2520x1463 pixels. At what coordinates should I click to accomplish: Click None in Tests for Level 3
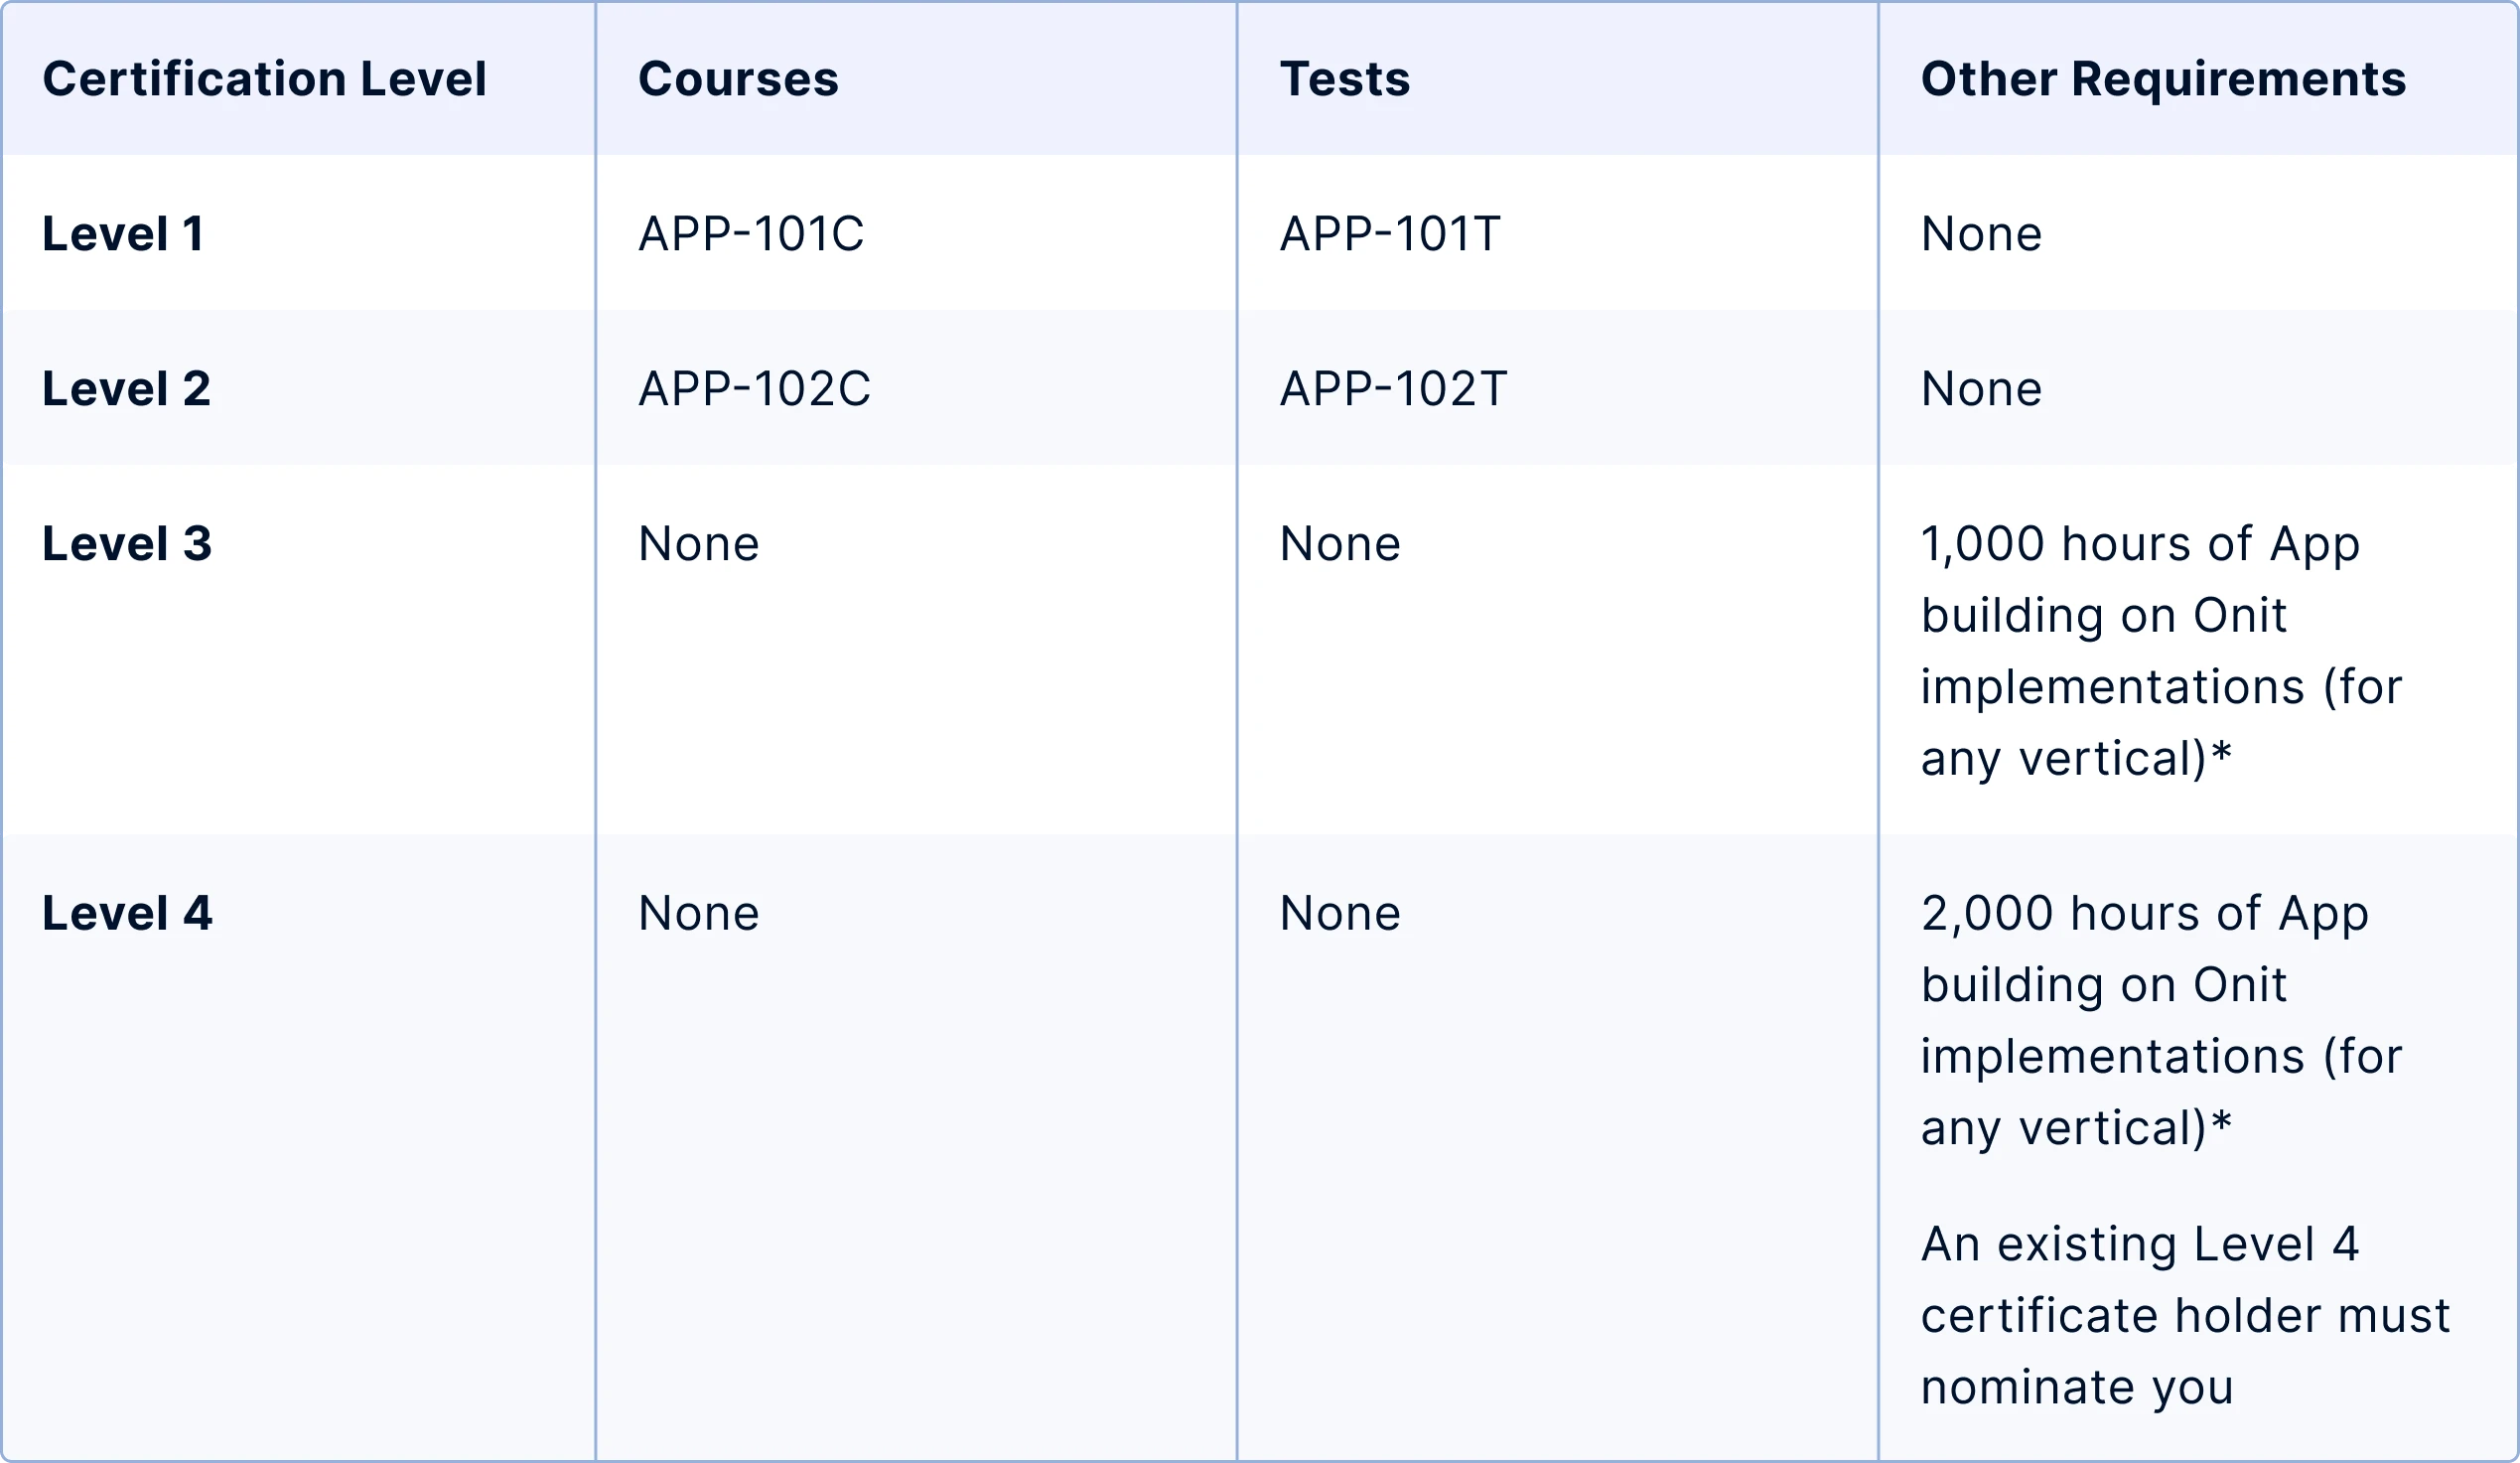1340,544
